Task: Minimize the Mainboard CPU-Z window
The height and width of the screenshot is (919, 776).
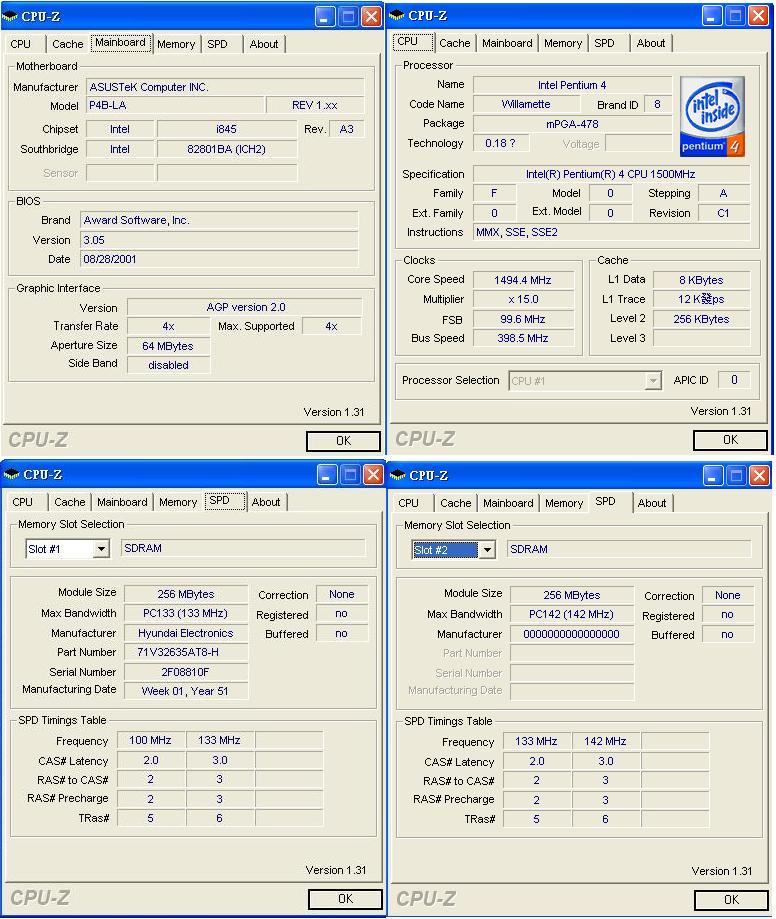Action: click(x=325, y=16)
